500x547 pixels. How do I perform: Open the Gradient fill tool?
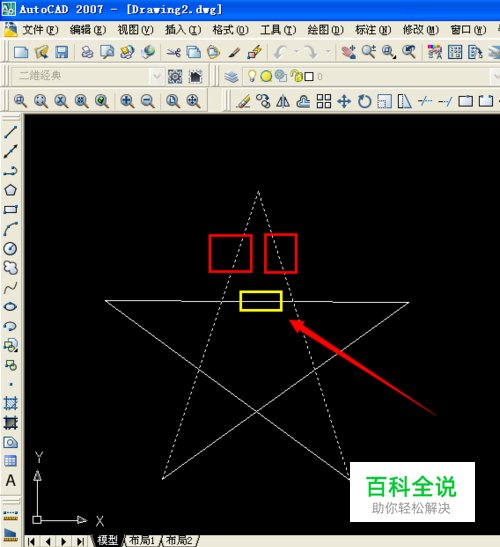[10, 423]
